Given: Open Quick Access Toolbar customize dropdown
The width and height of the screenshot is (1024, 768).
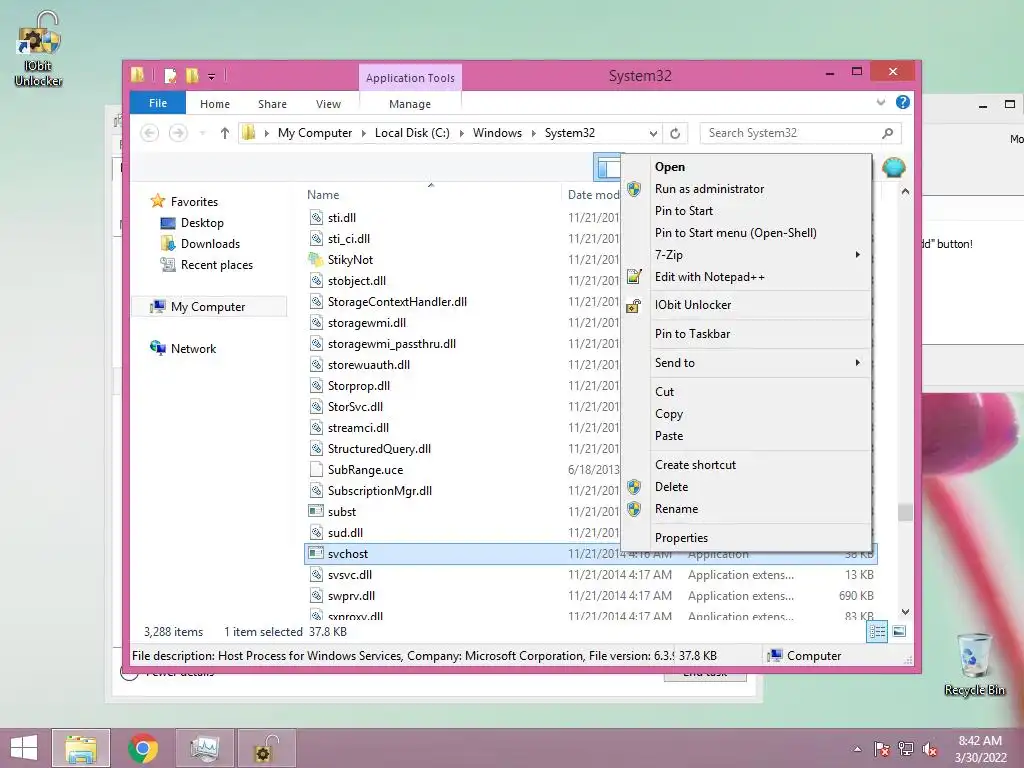Looking at the screenshot, I should point(212,76).
